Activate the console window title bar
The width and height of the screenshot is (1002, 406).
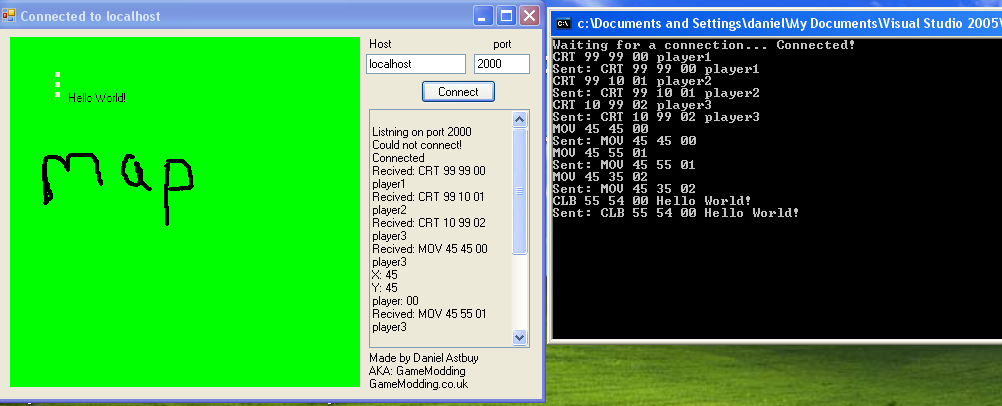(x=780, y=22)
